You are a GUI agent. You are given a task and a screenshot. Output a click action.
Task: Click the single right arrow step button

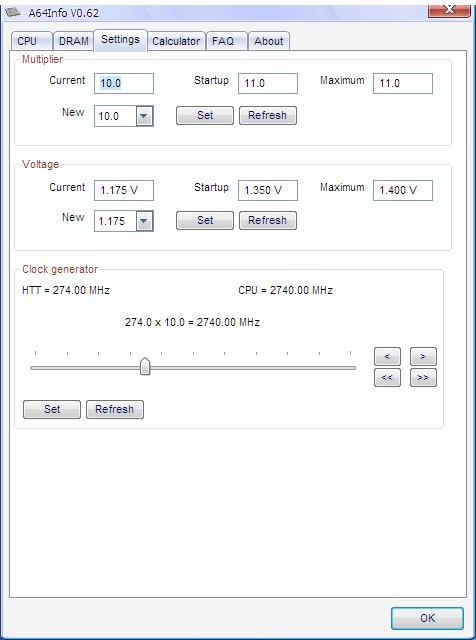423,356
